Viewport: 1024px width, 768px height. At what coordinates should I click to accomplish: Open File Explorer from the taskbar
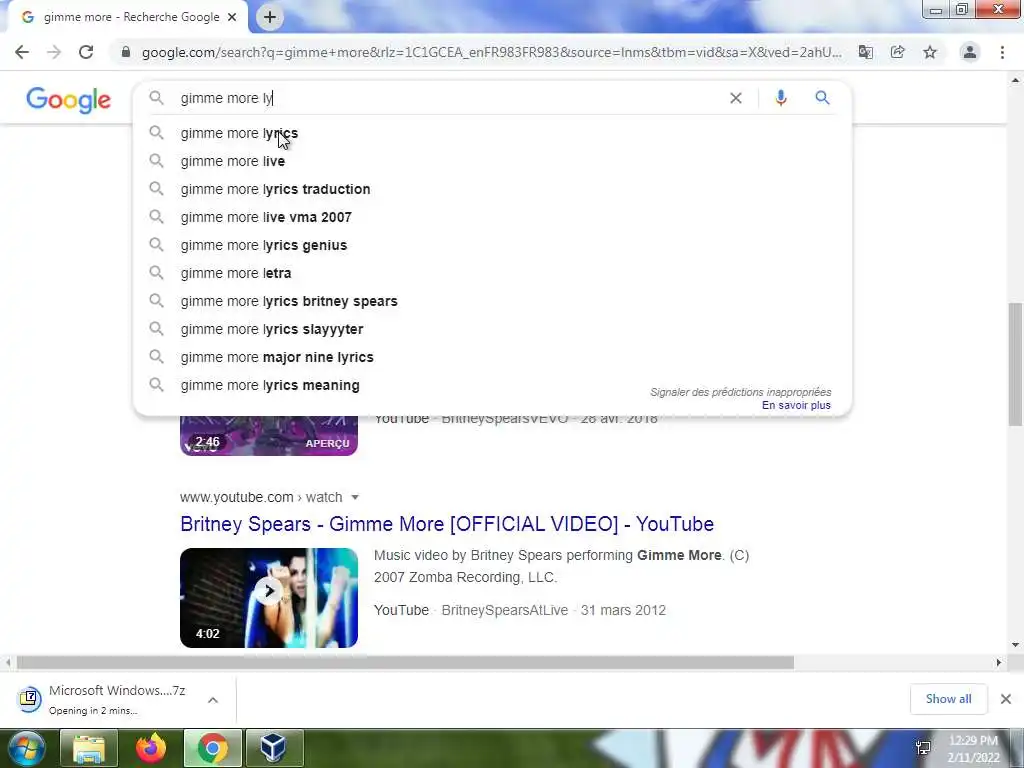(x=89, y=748)
